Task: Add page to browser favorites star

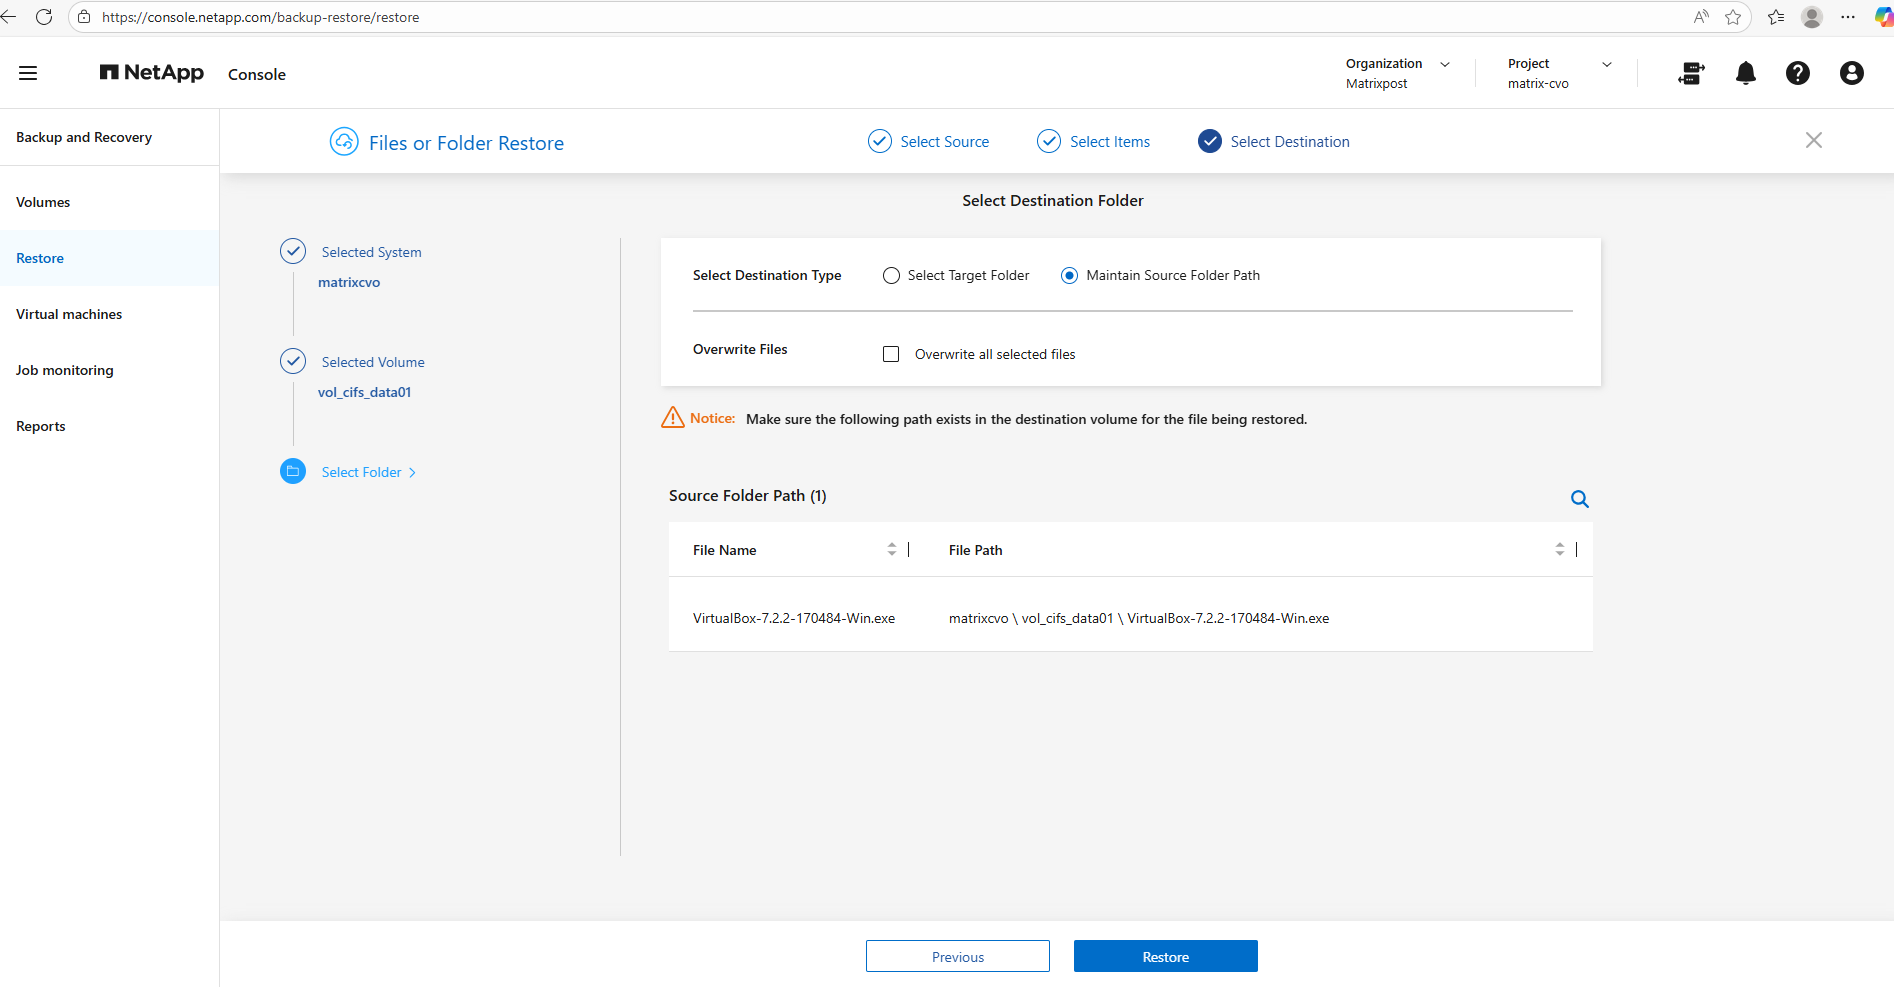Action: point(1733,17)
